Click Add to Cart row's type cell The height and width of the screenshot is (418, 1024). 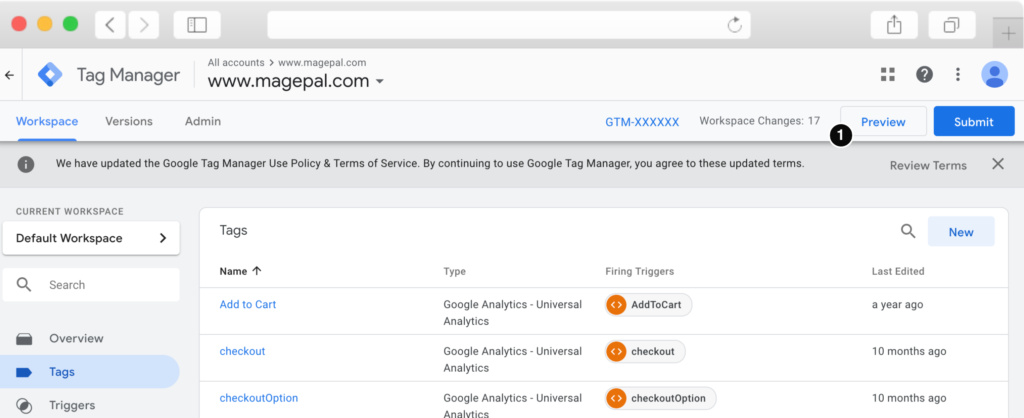(x=513, y=313)
